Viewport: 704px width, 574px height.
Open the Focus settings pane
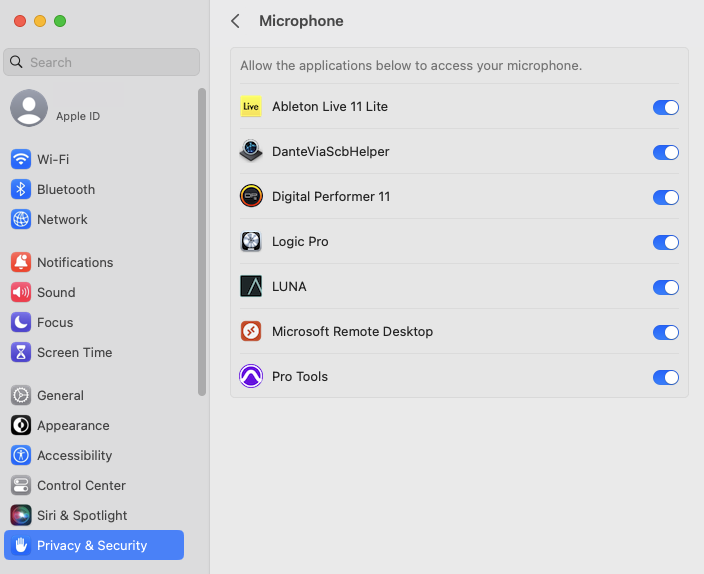(94, 322)
